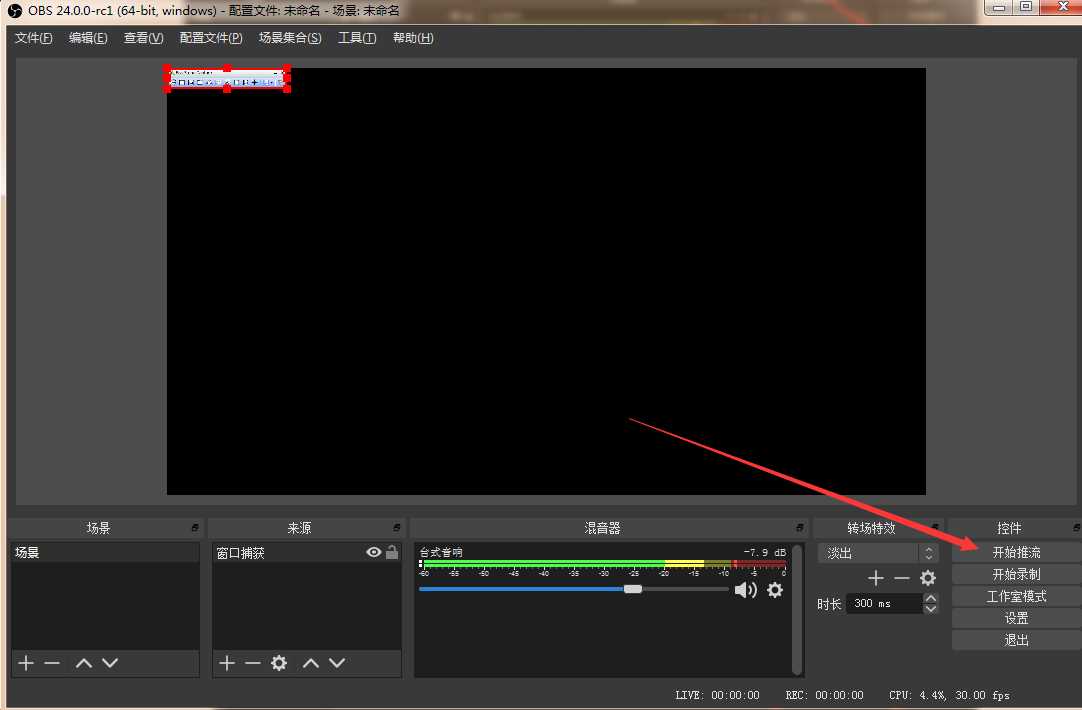Open the 工具(T) menu
The image size is (1082, 710).
coord(357,38)
